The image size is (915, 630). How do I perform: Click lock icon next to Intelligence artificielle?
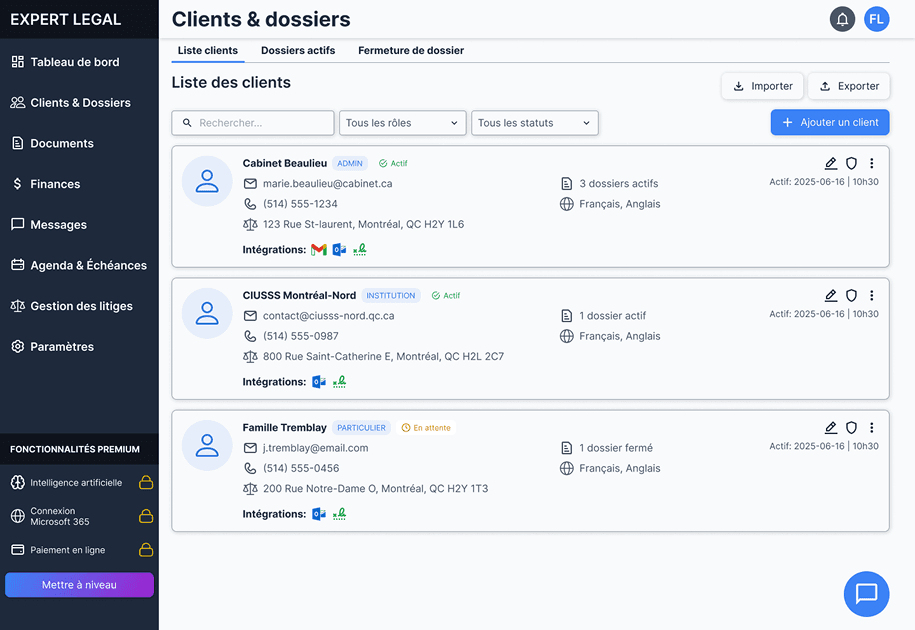(x=146, y=483)
